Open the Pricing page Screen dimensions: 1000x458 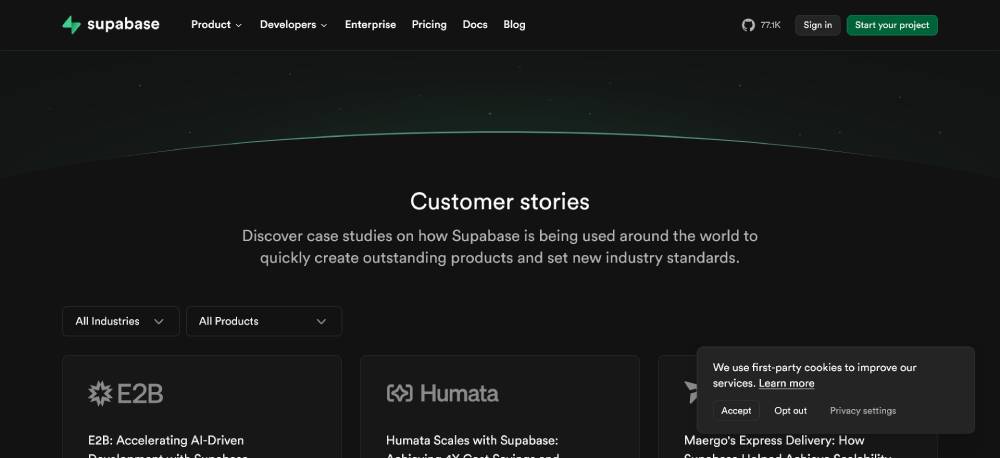[429, 25]
